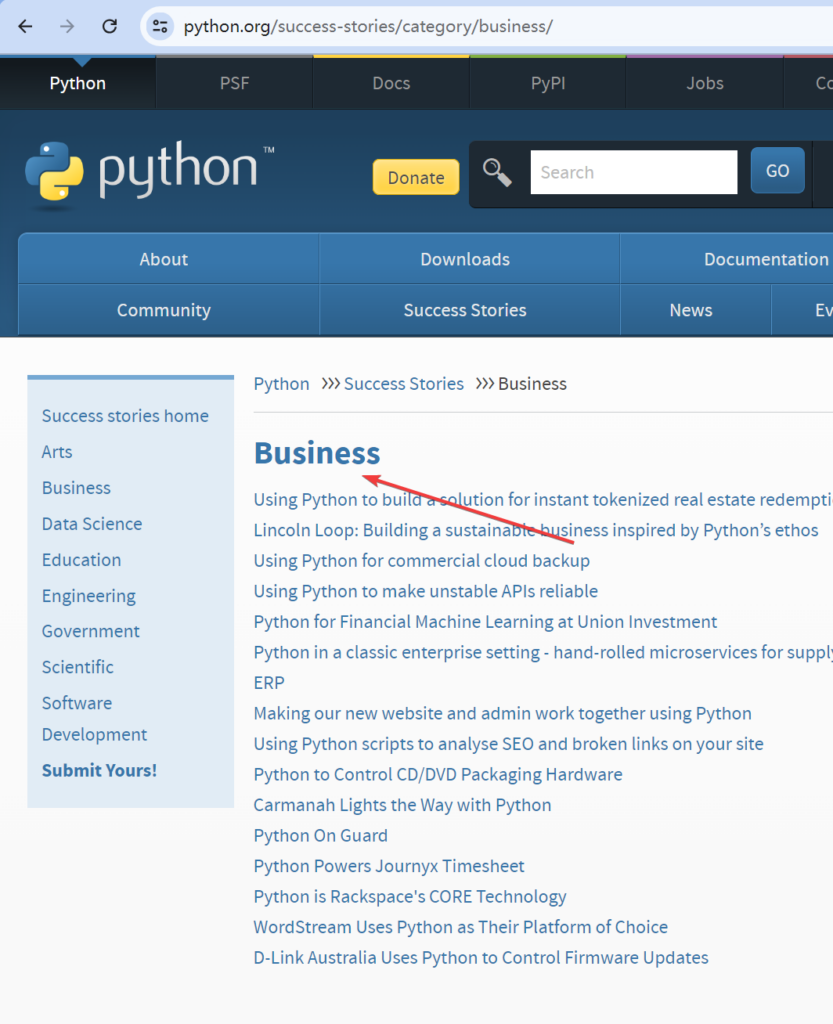The height and width of the screenshot is (1024, 833).
Task: Click the magnifying glass search icon
Action: [x=497, y=172]
